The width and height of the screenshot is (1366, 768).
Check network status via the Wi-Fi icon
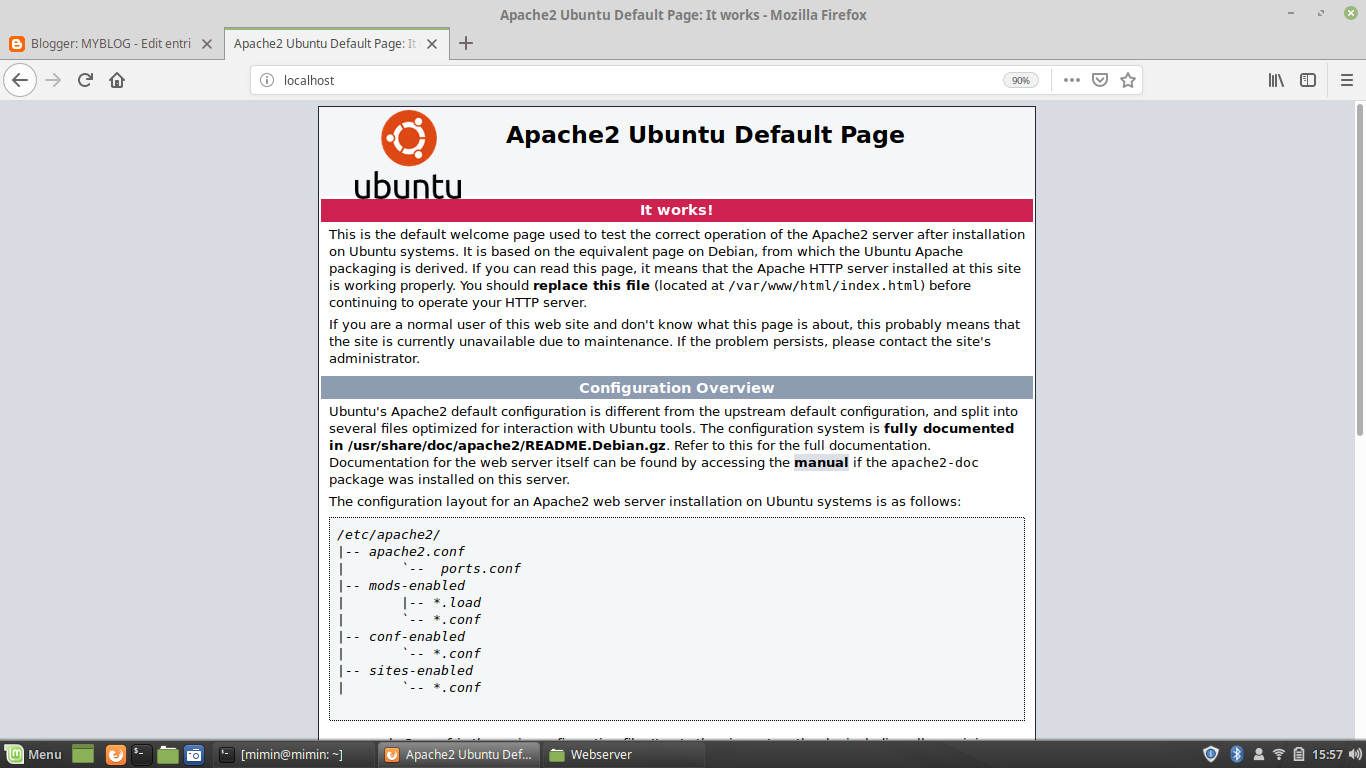click(1279, 755)
